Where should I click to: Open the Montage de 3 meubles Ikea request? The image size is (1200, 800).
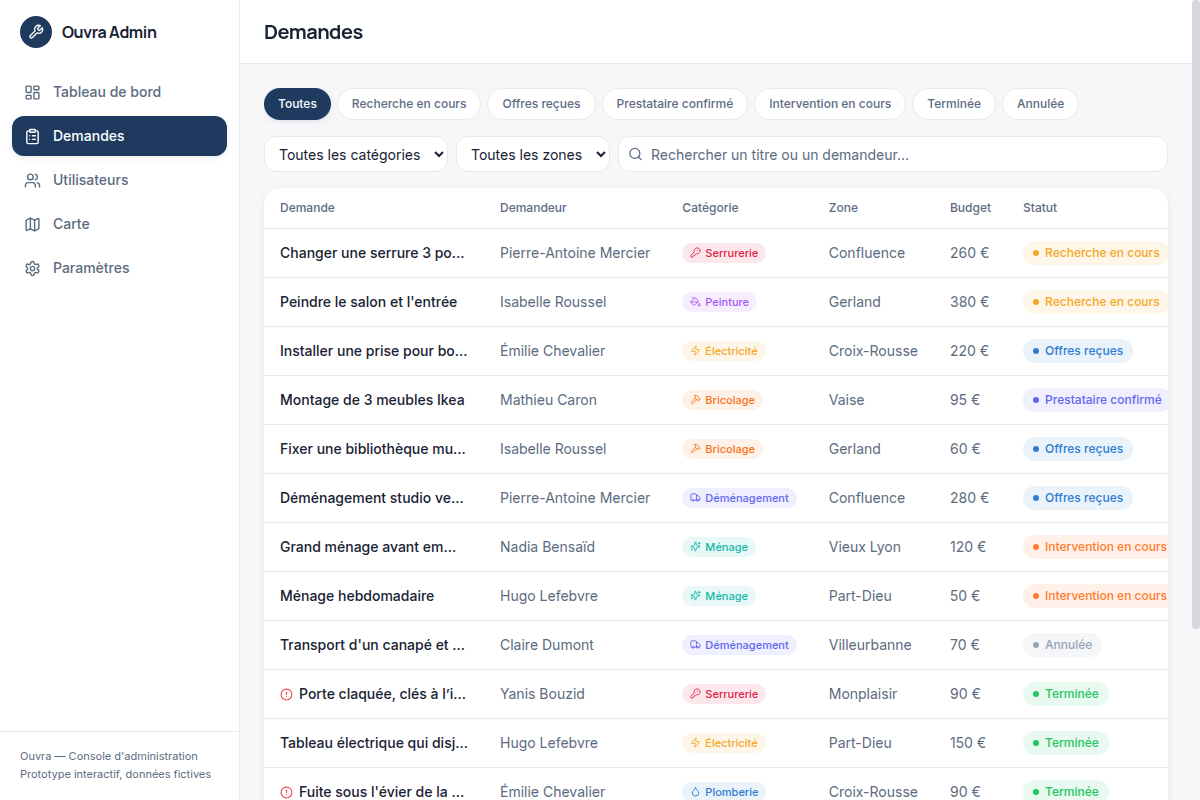372,400
